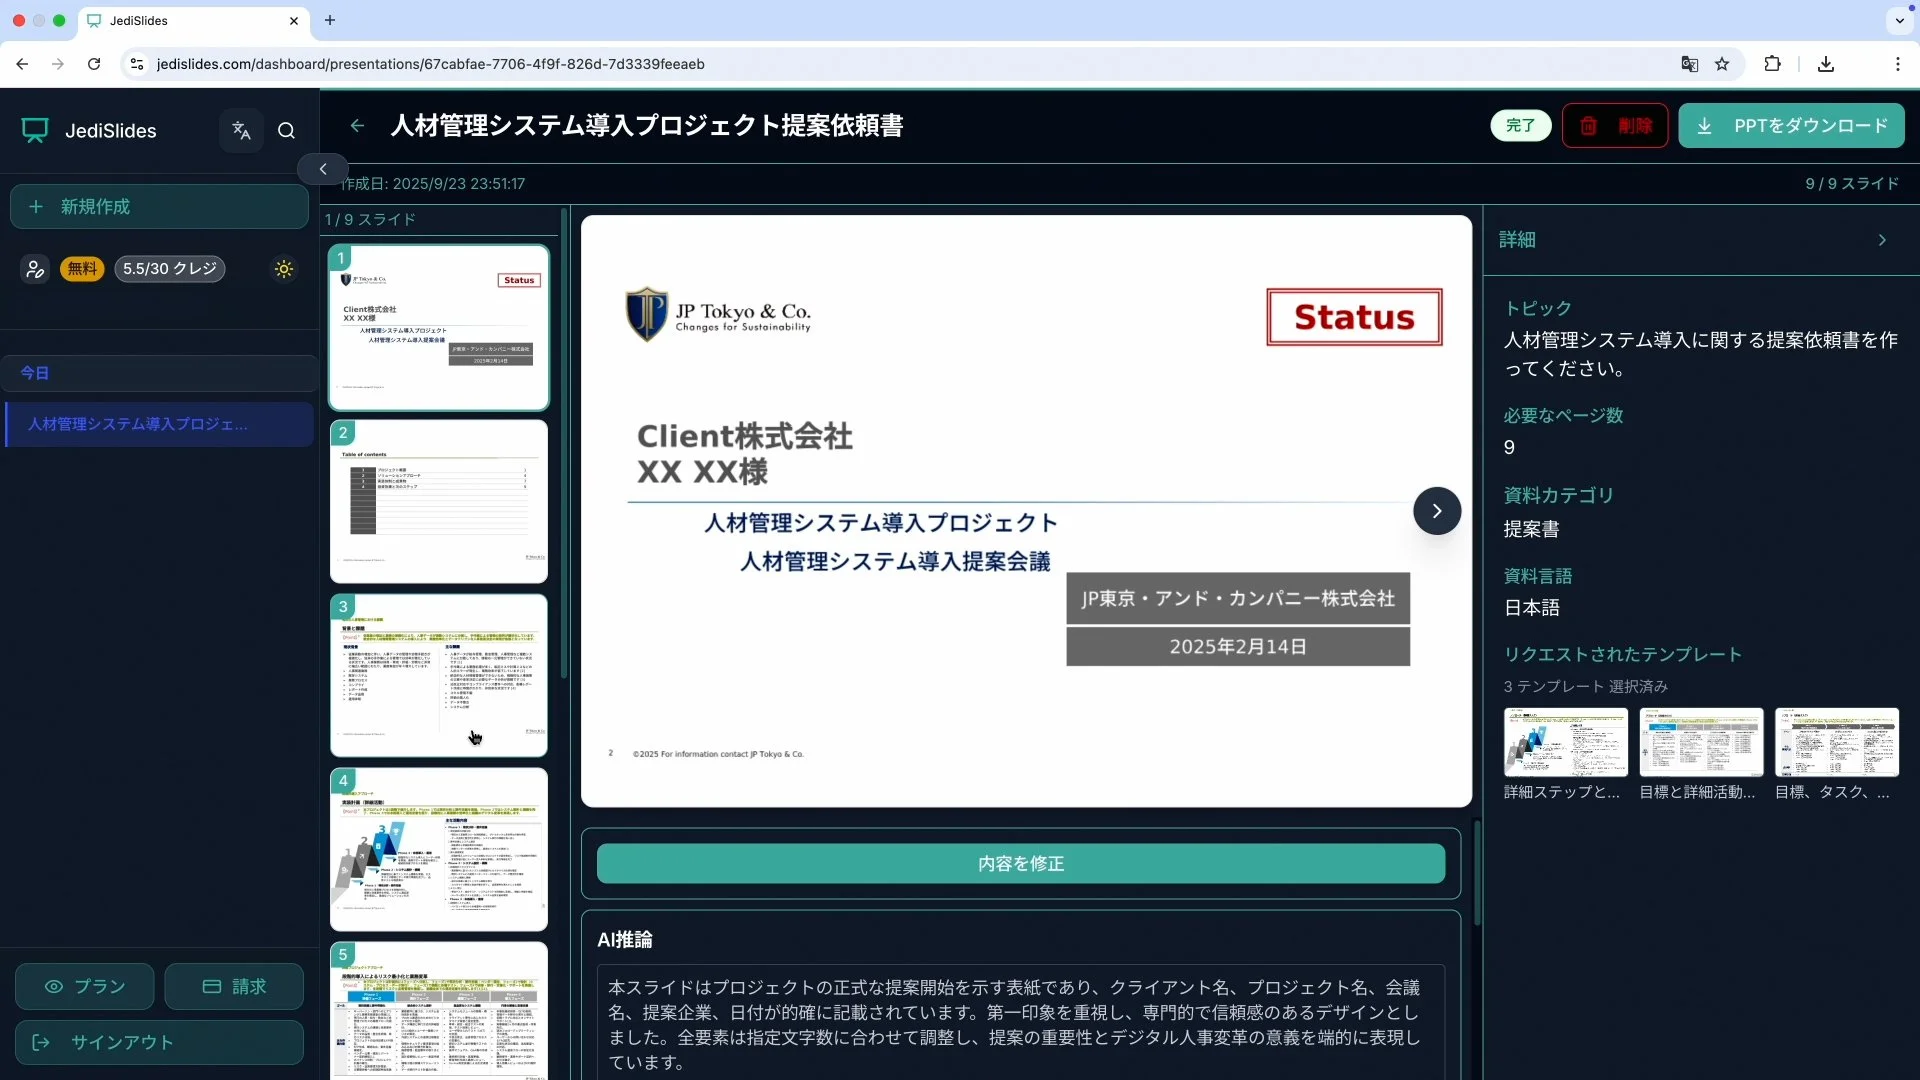Click the back arrow beside presentation title

pyautogui.click(x=357, y=126)
